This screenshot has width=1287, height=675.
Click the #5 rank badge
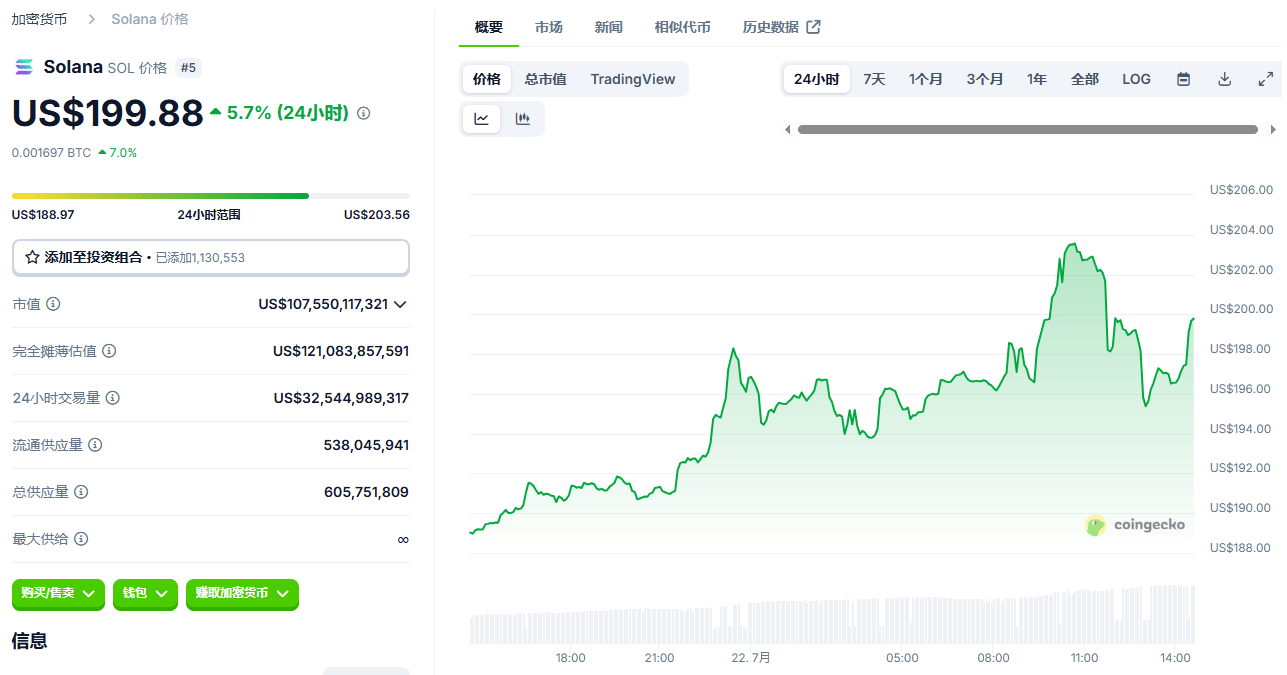pos(188,68)
